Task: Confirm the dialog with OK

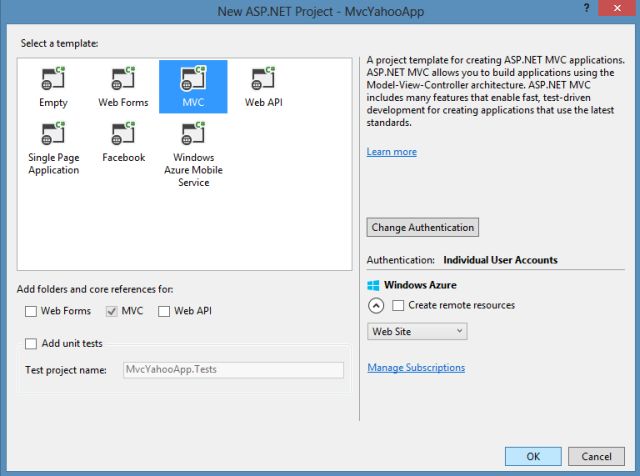Action: tap(532, 456)
